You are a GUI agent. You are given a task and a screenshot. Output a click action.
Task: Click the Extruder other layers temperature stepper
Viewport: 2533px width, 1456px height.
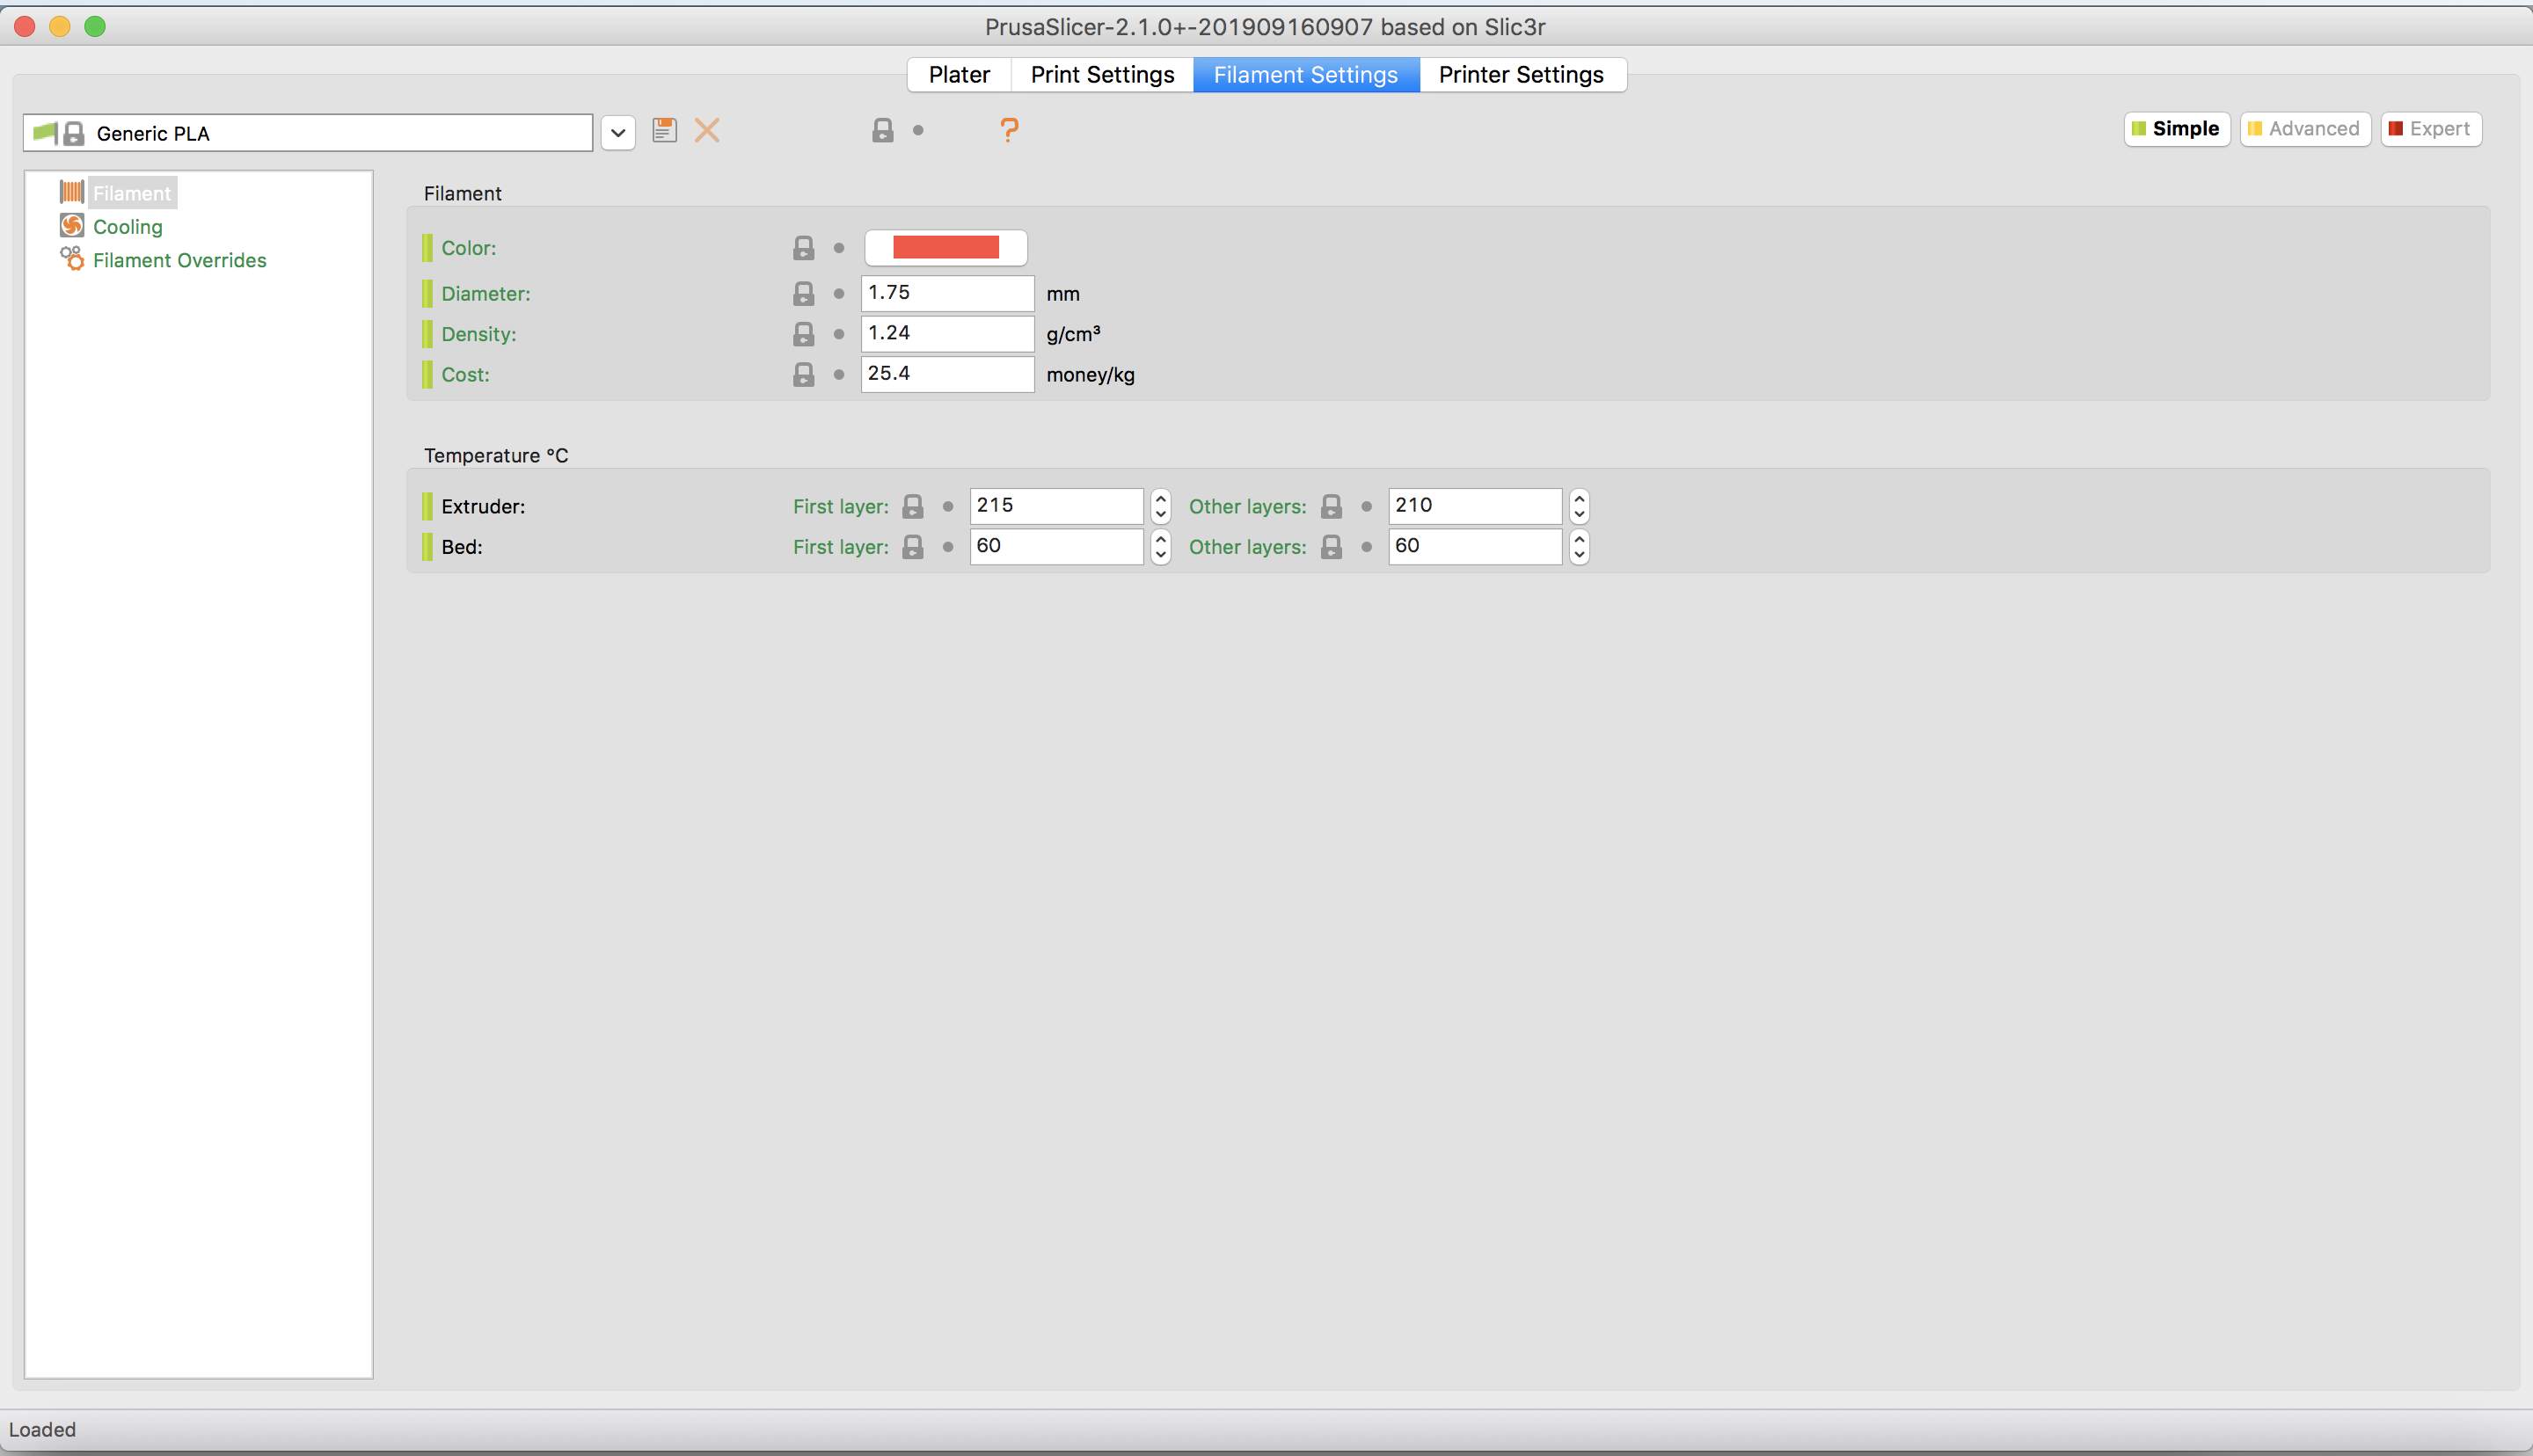coord(1579,506)
